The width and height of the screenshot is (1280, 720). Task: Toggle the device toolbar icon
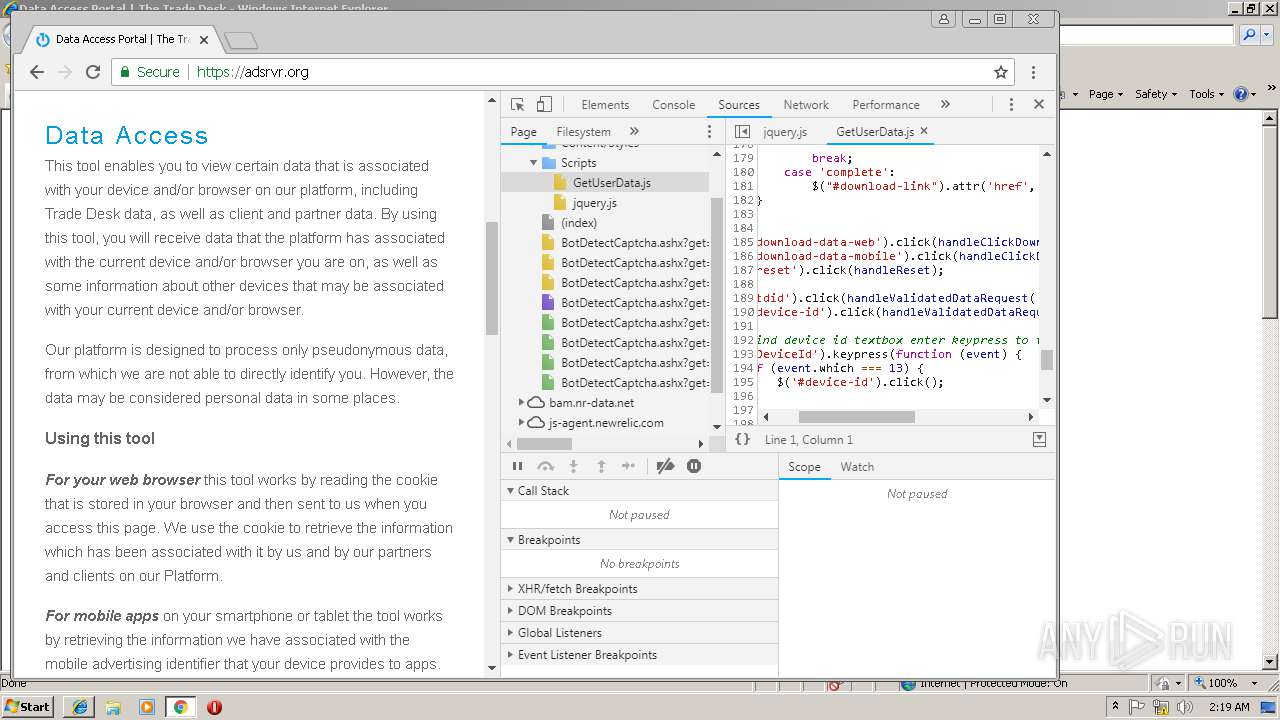tap(544, 104)
